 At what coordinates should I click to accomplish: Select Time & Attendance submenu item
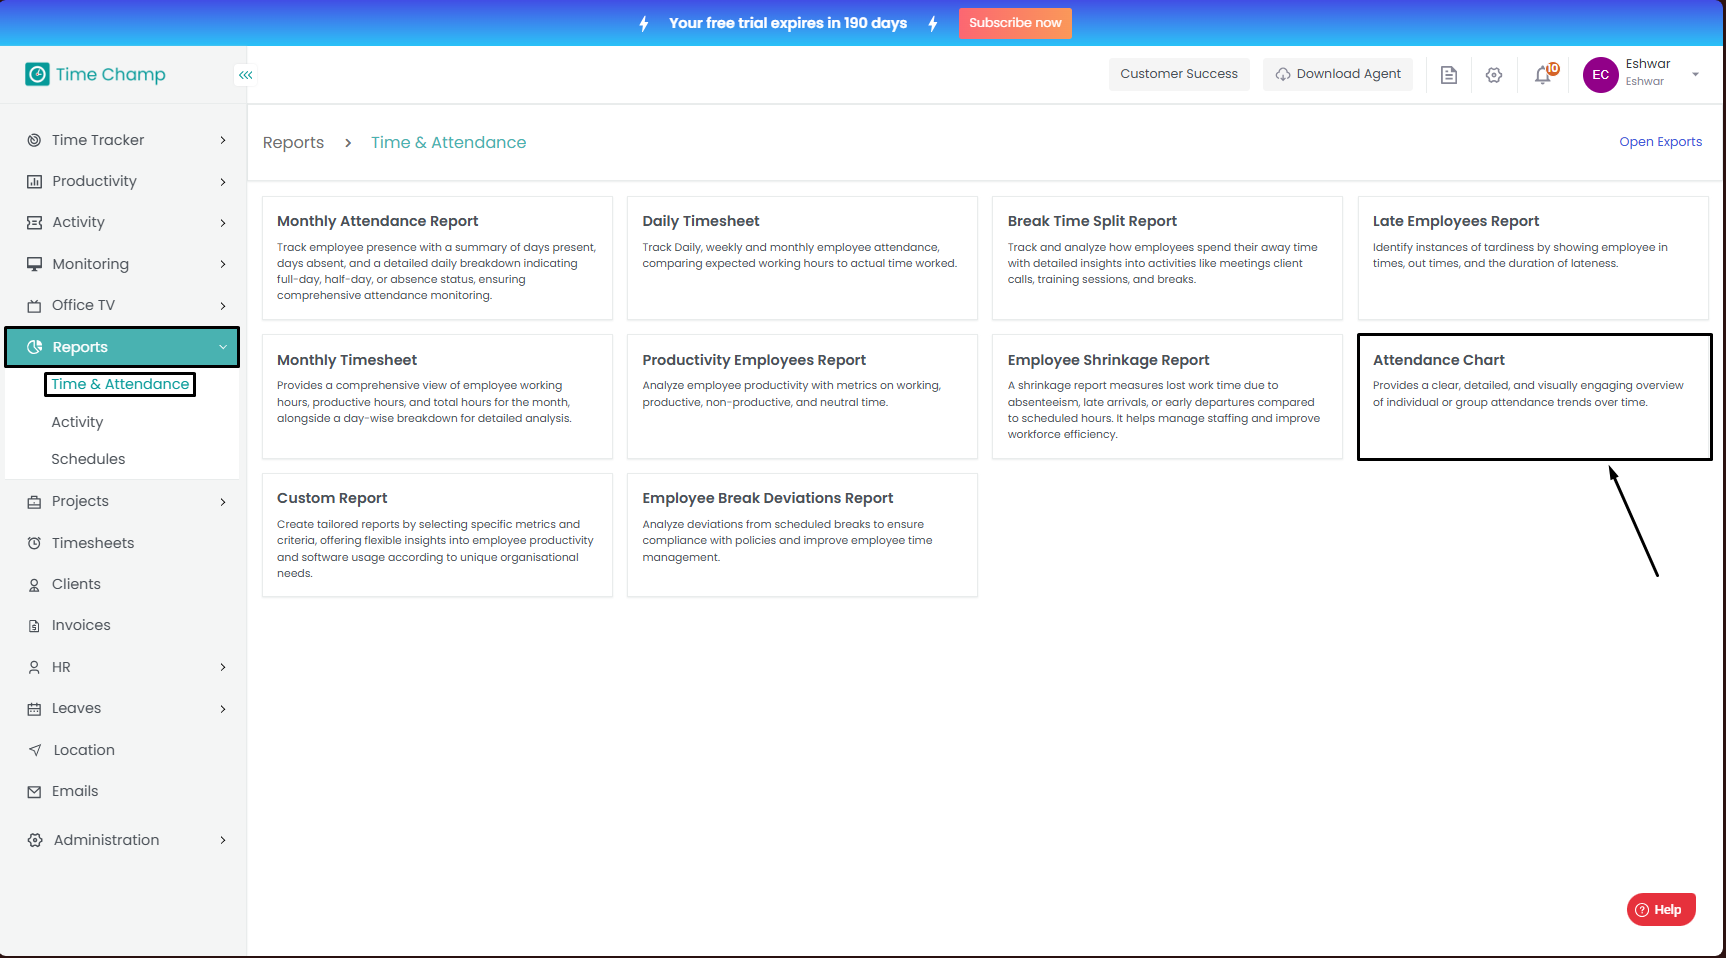[120, 384]
